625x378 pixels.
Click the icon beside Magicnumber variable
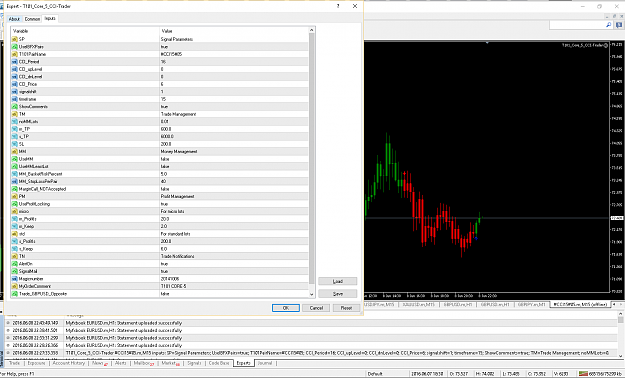(x=15, y=279)
